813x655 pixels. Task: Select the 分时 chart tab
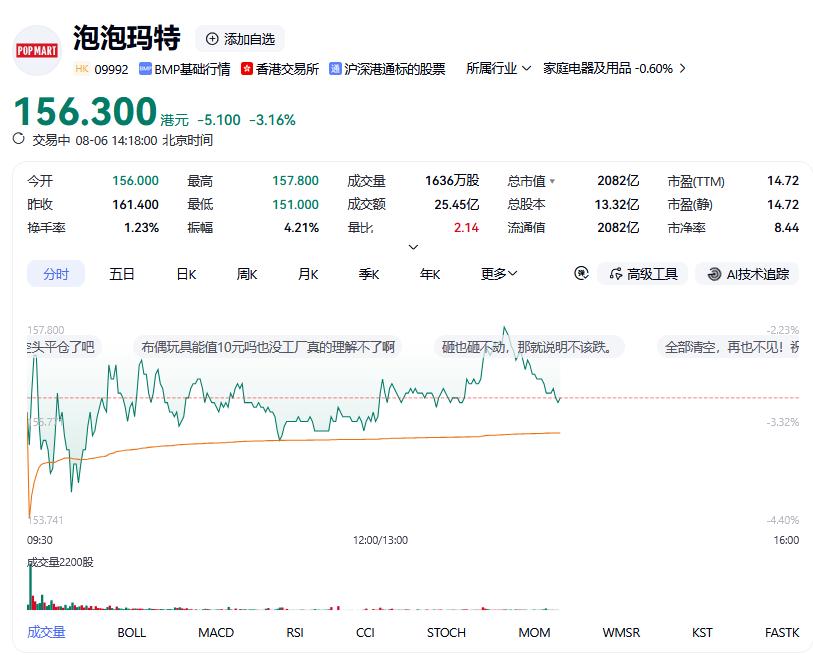click(56, 274)
